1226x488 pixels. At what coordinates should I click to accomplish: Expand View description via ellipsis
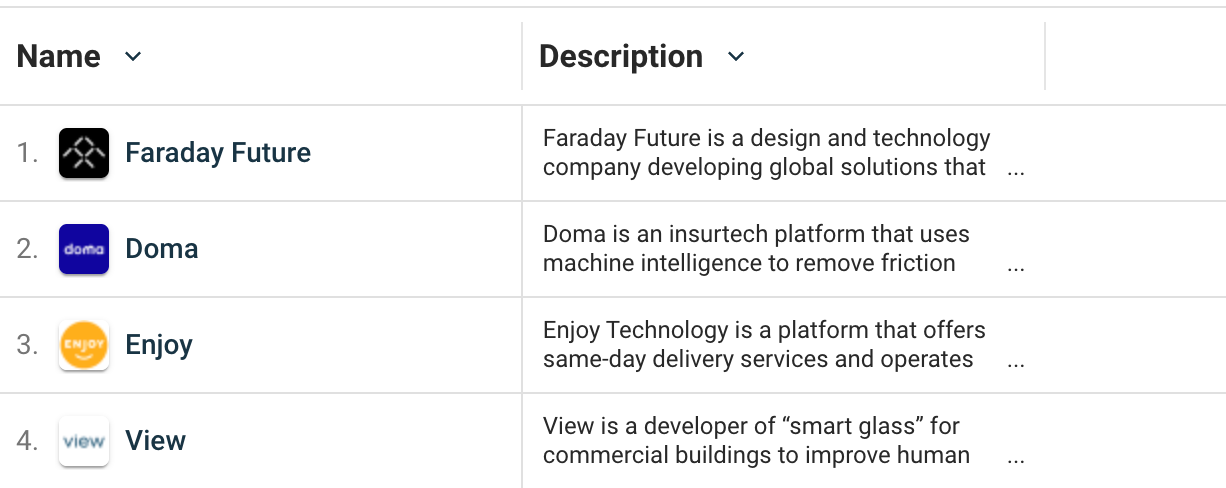(x=1016, y=459)
